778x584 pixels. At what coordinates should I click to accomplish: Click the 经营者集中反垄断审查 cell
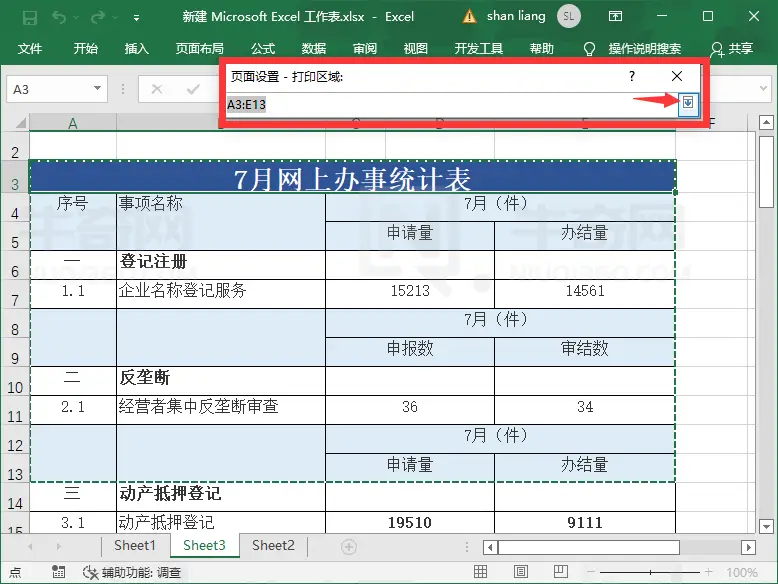(x=221, y=410)
